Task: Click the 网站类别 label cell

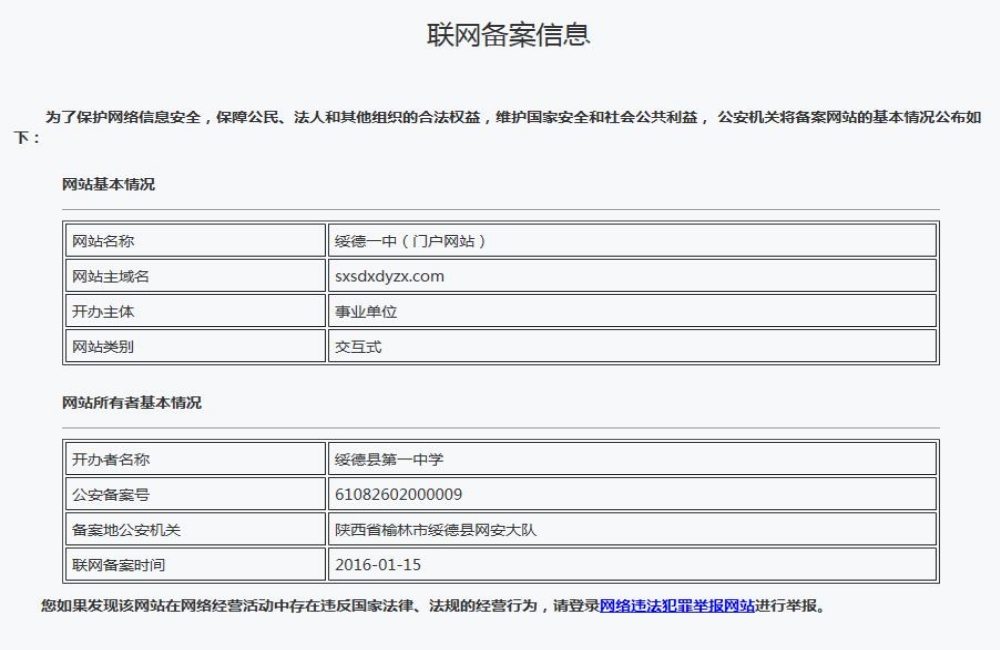Action: click(x=195, y=346)
